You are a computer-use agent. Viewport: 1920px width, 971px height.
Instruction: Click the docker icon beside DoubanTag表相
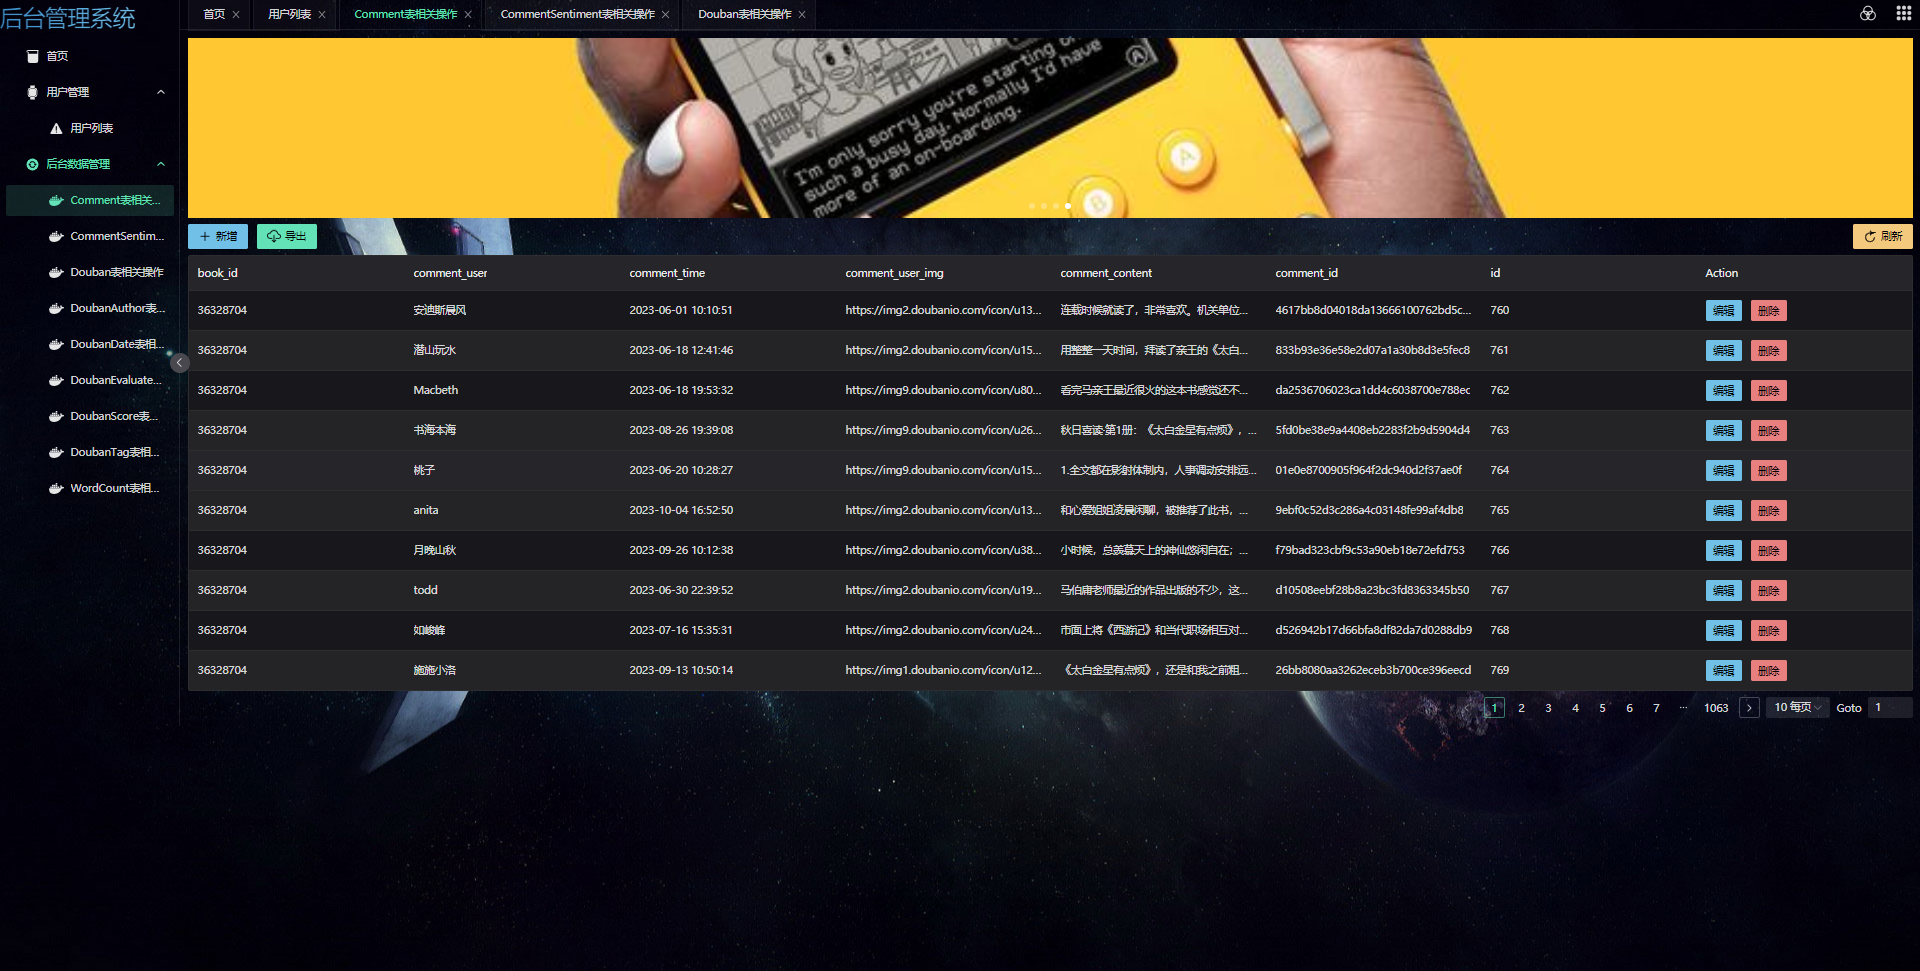[x=56, y=452]
